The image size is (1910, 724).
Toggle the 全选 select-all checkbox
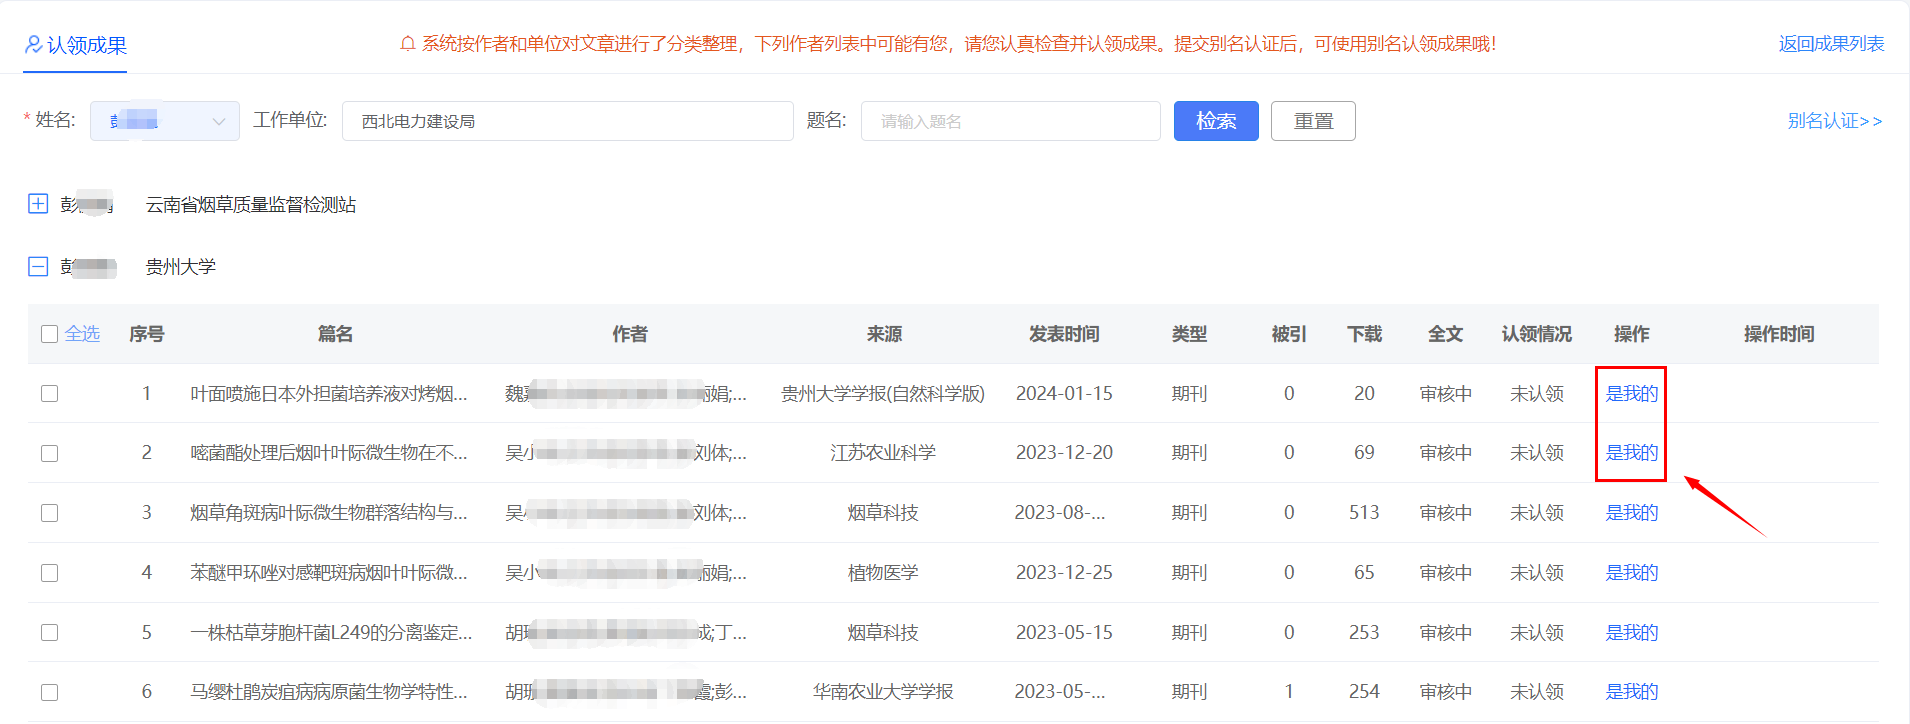pos(49,334)
